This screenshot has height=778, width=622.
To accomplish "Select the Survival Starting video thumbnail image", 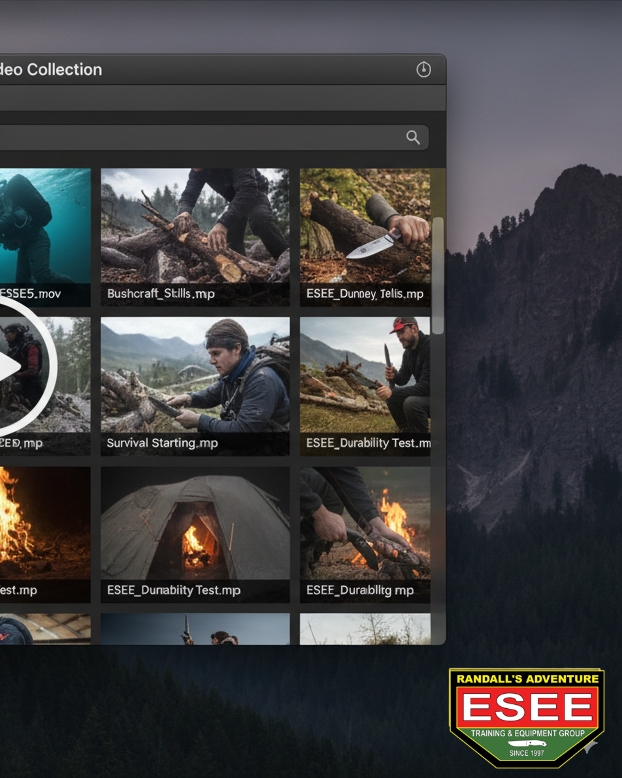I will click(195, 375).
